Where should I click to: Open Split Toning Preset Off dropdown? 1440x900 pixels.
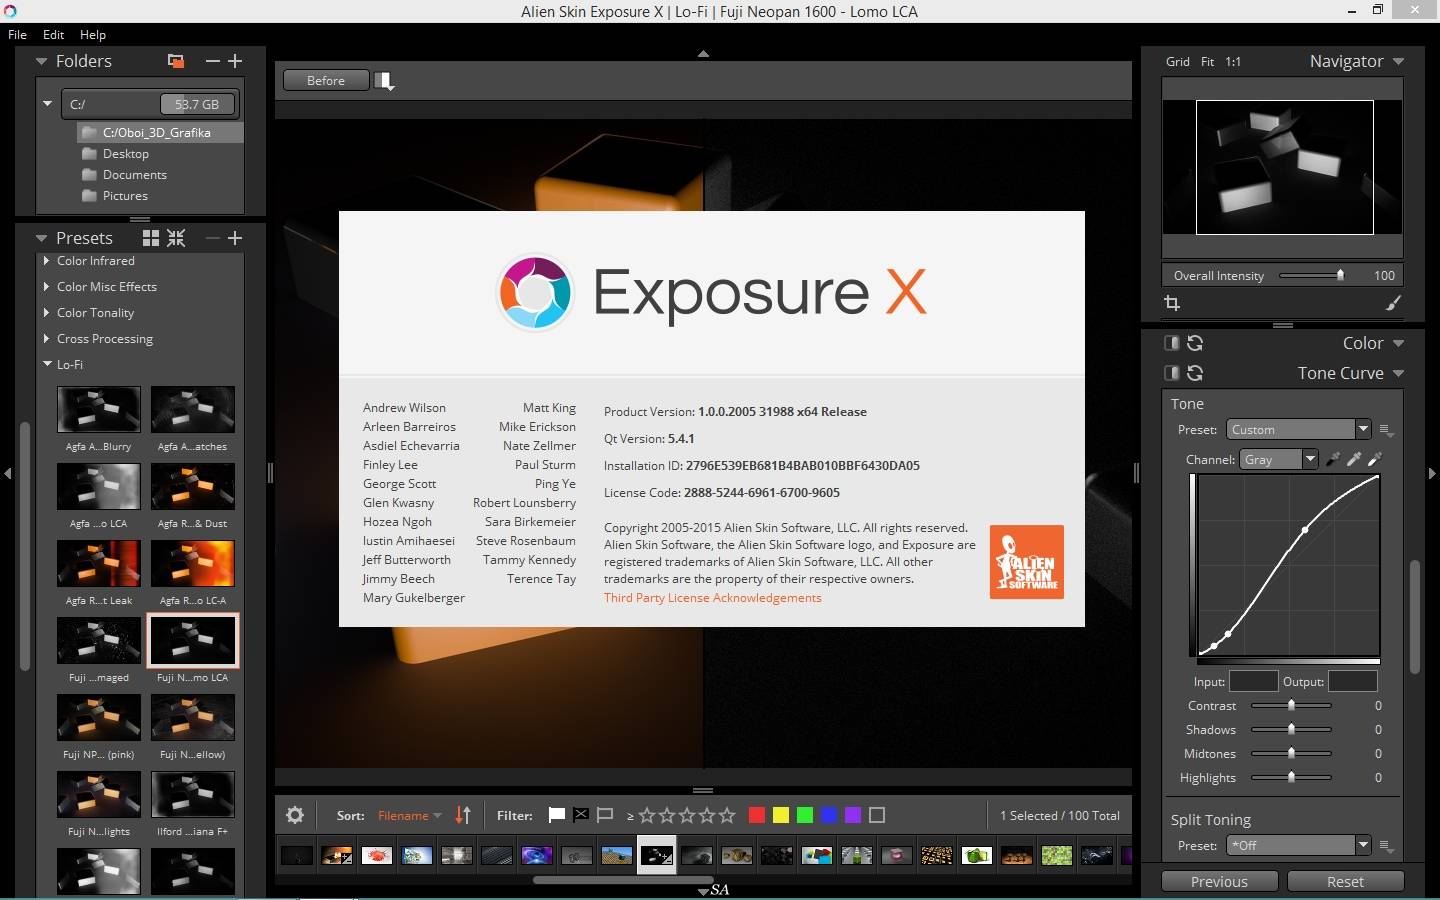[x=1298, y=846]
